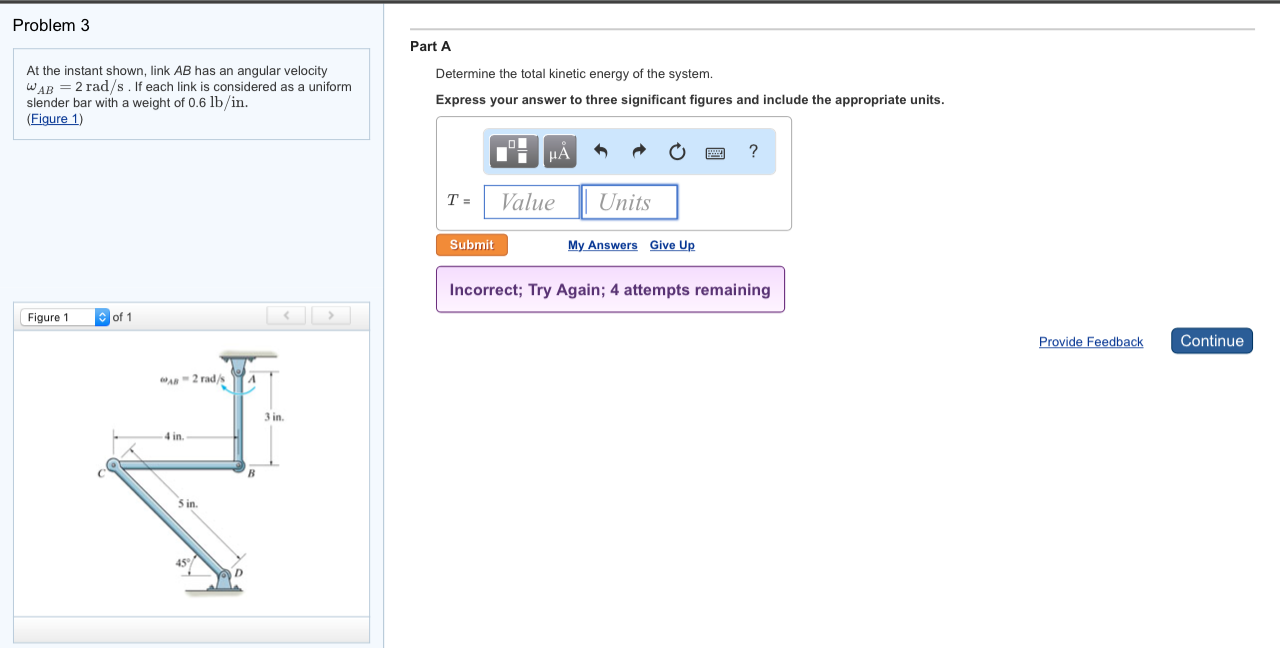This screenshot has width=1280, height=648.
Task: Go to the next figure arrow
Action: [x=331, y=316]
